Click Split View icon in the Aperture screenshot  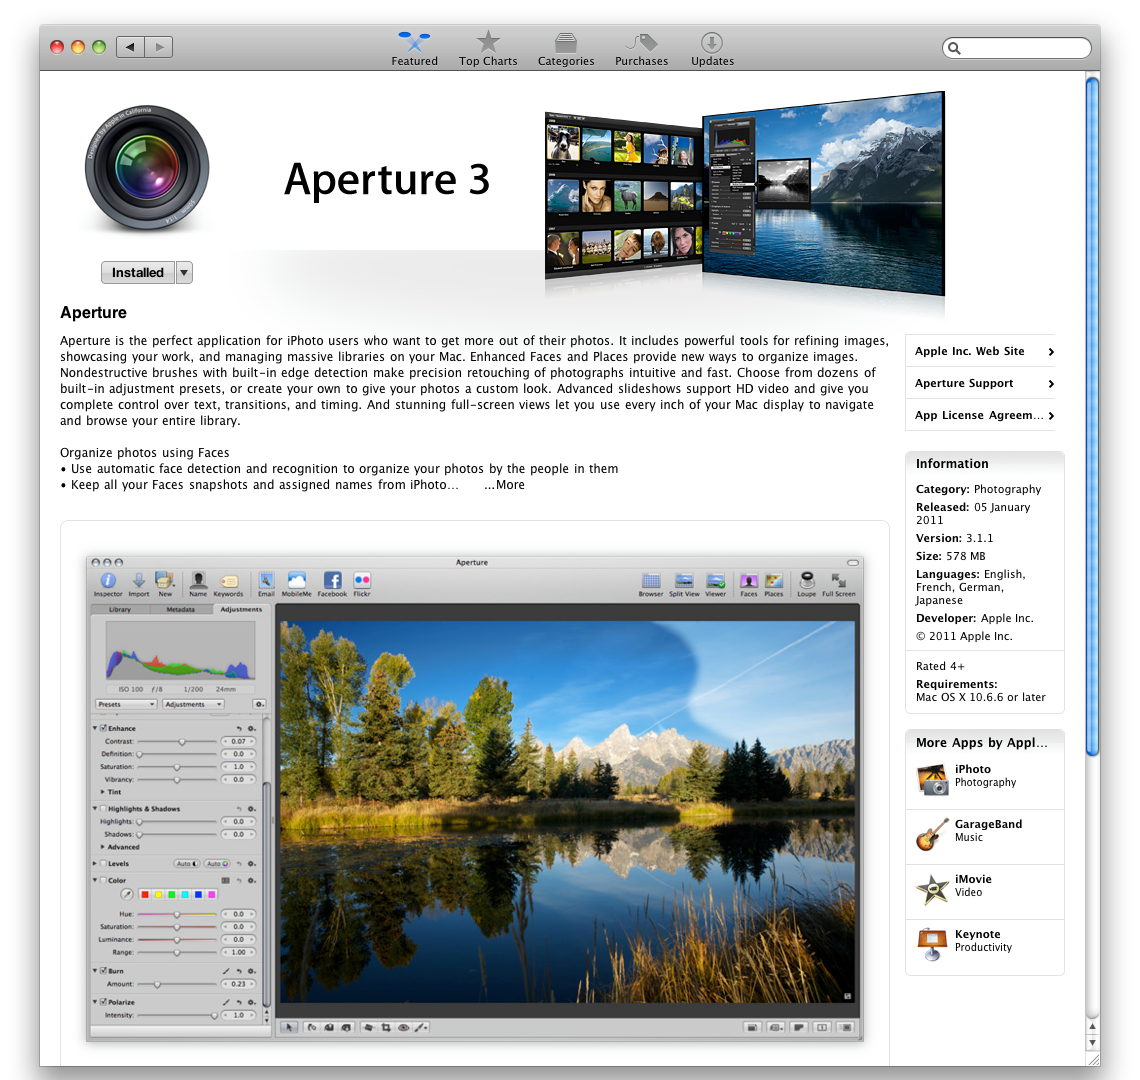pos(684,585)
